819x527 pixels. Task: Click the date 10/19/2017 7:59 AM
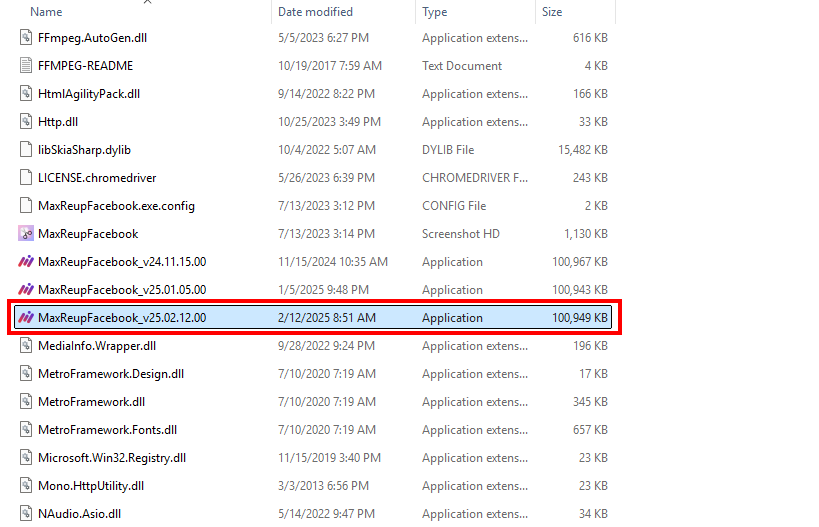pos(330,66)
